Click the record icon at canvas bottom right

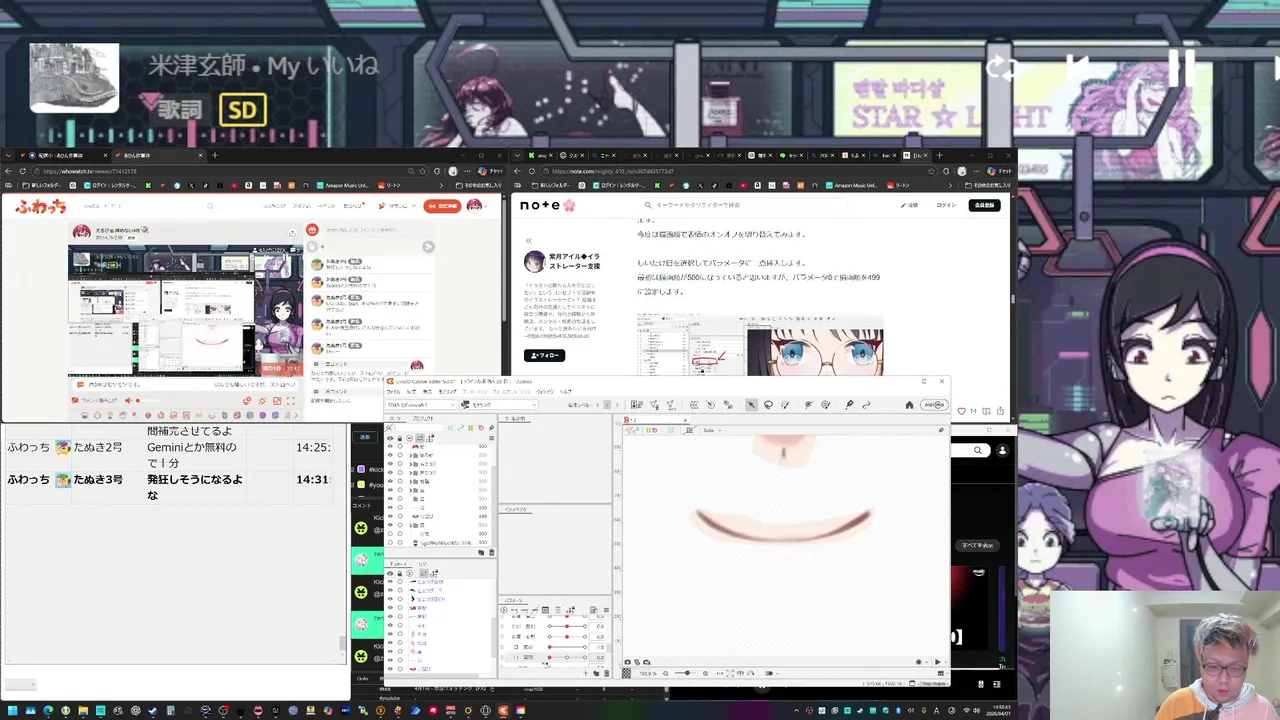tap(919, 662)
